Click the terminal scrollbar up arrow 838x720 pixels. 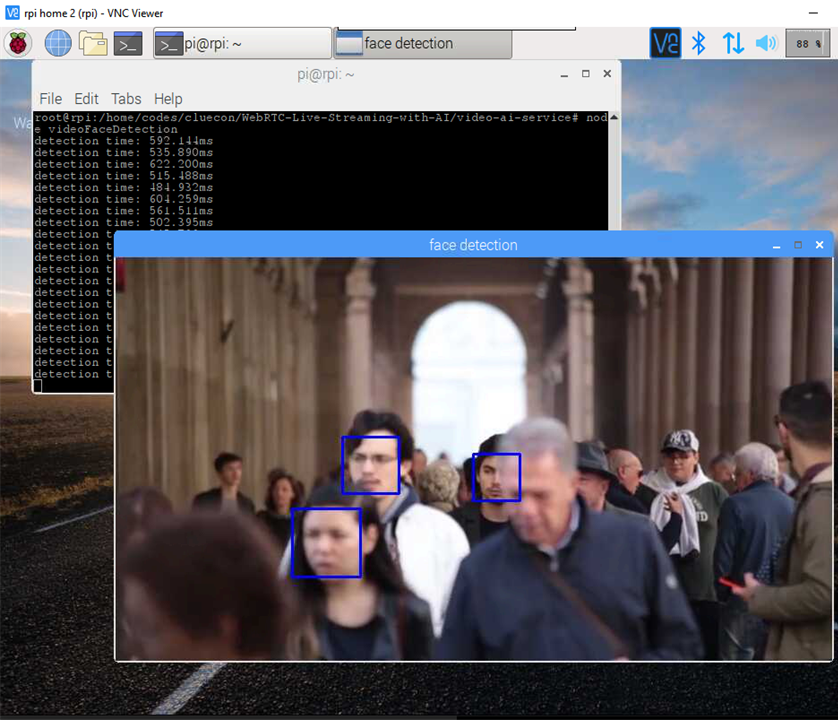click(614, 117)
